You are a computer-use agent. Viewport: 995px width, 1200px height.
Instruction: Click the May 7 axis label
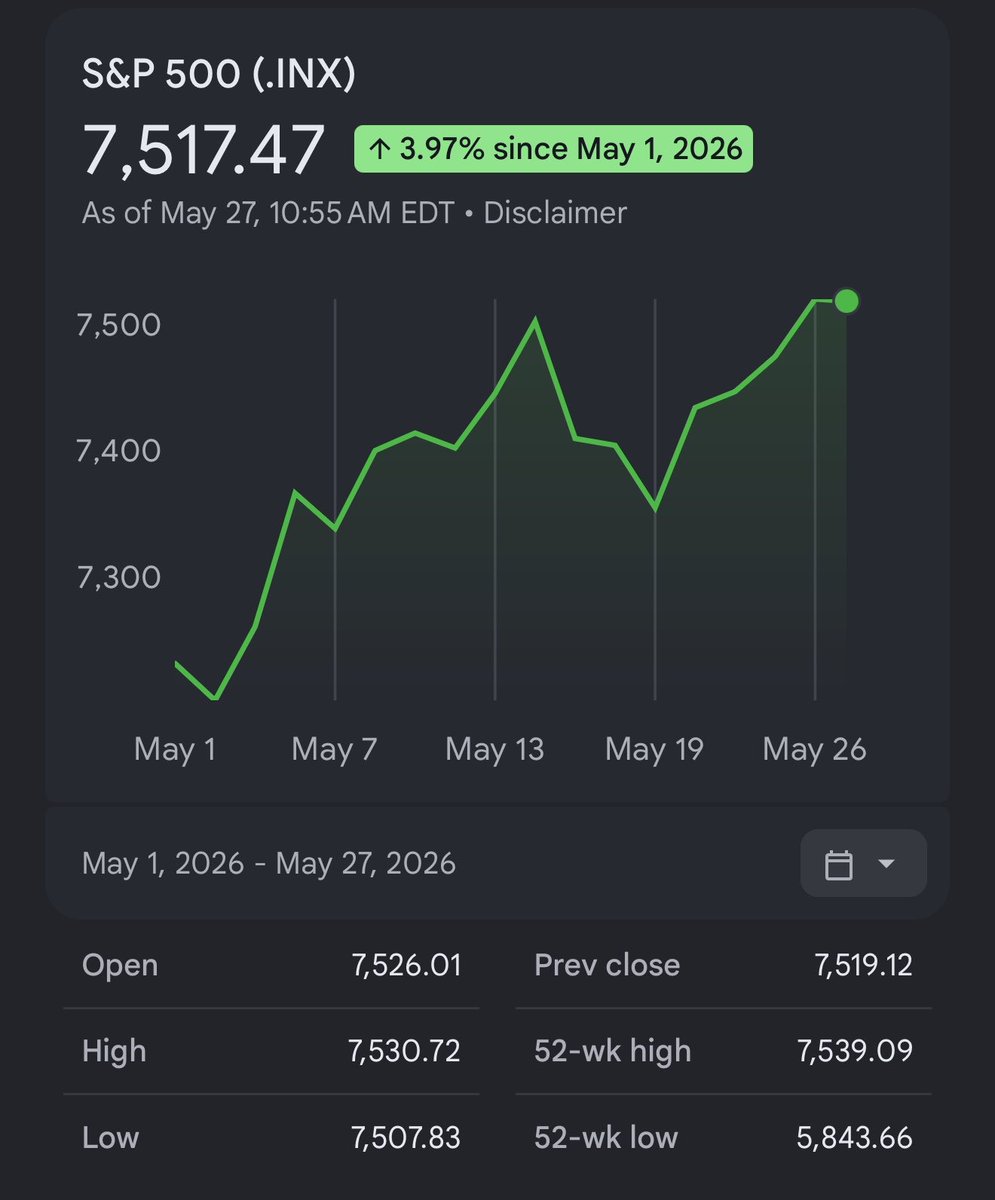coord(334,749)
